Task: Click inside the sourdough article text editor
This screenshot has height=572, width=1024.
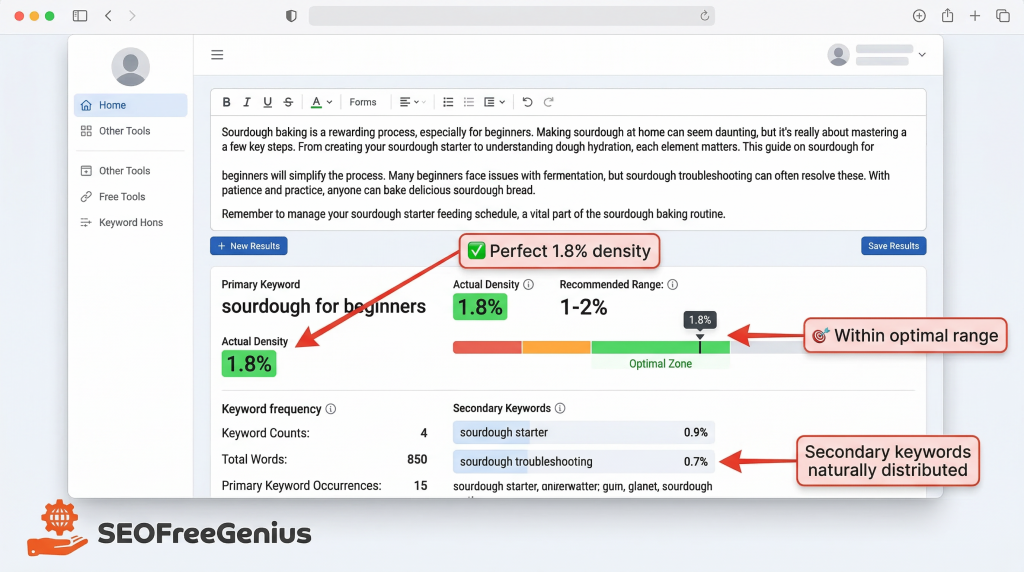Action: pos(568,173)
